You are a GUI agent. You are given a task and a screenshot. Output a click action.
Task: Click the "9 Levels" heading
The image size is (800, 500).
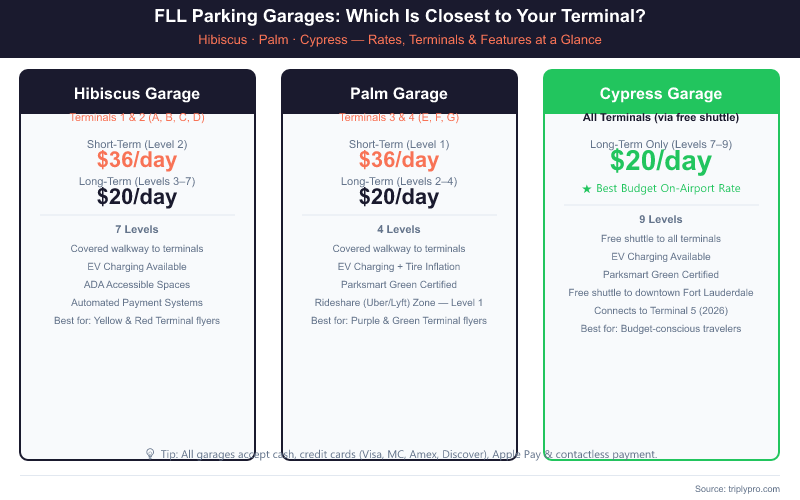661,220
